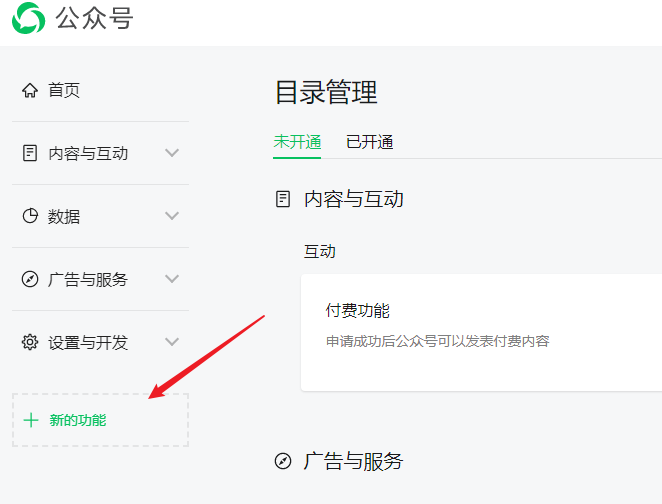Click the pie chart icon beside 数据
This screenshot has height=504, width=662.
tap(30, 216)
